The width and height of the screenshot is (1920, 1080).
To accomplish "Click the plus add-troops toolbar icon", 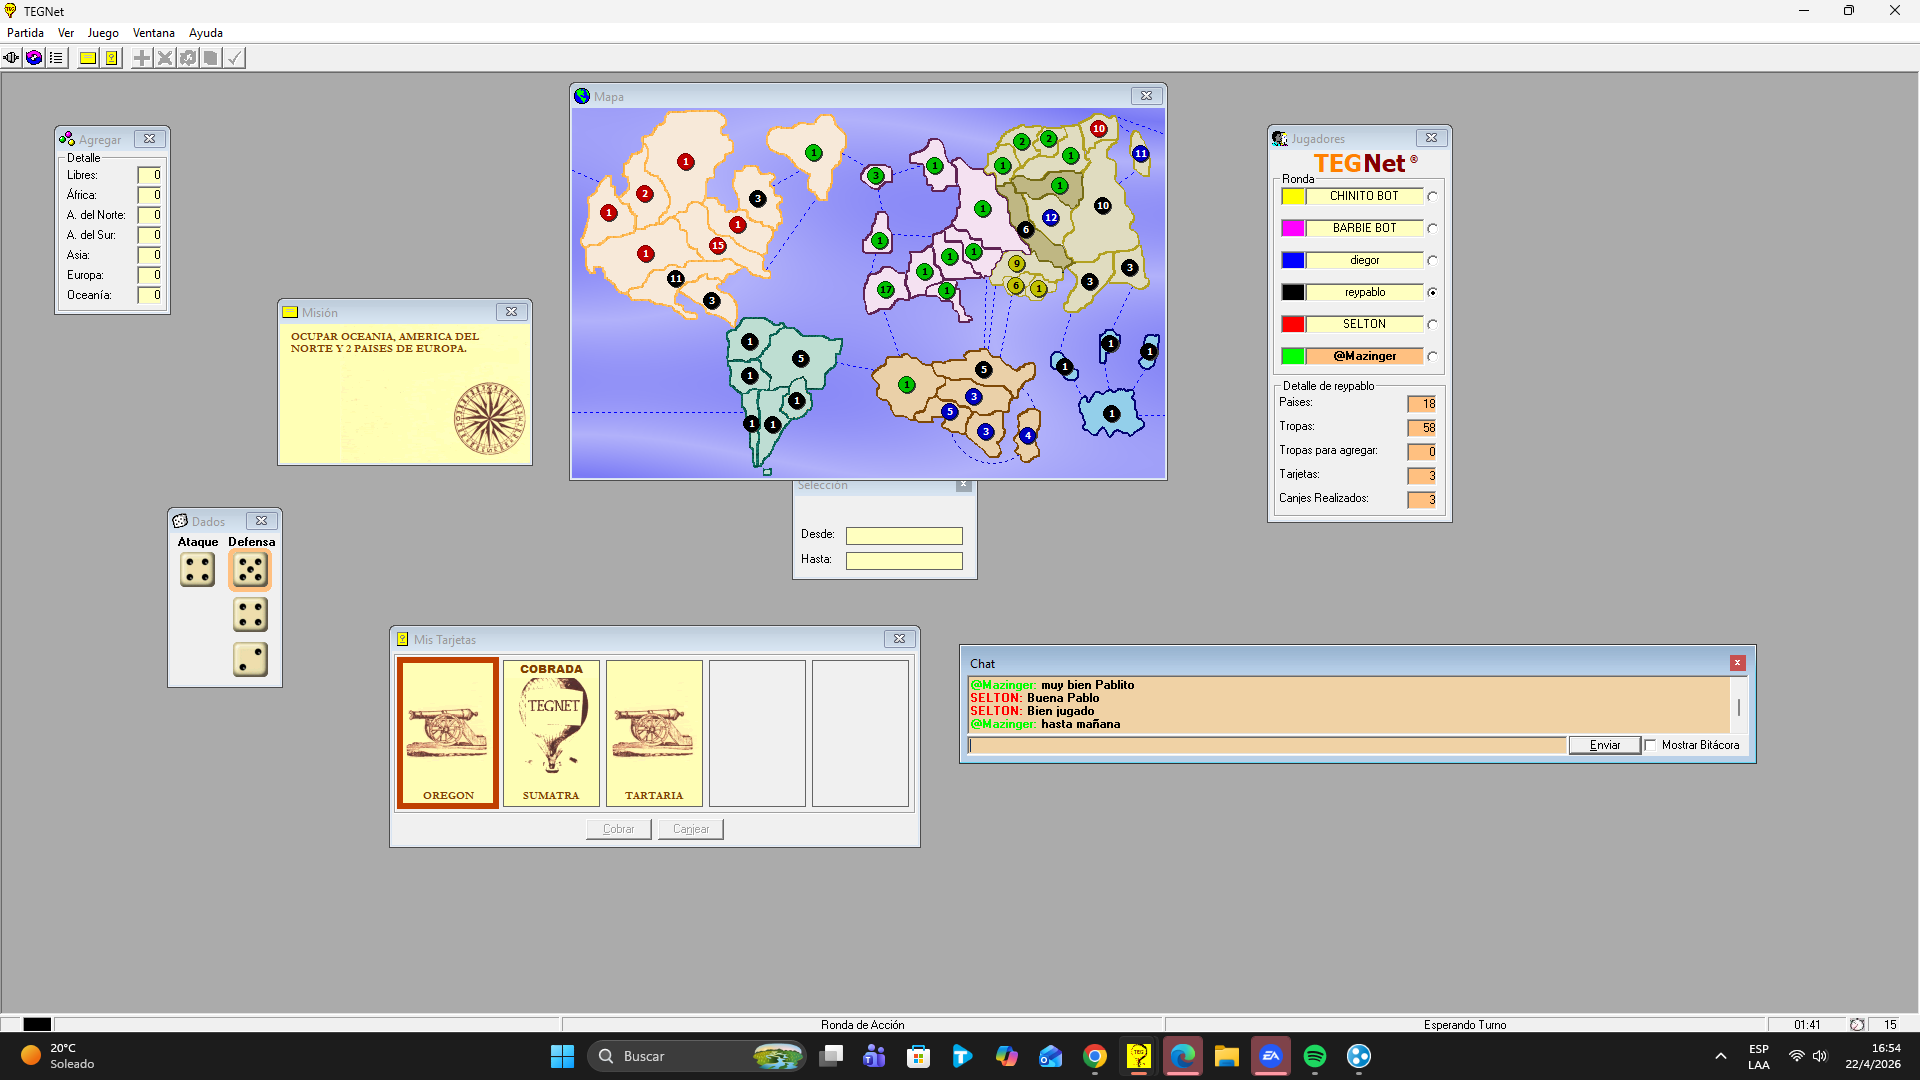I will click(x=142, y=58).
